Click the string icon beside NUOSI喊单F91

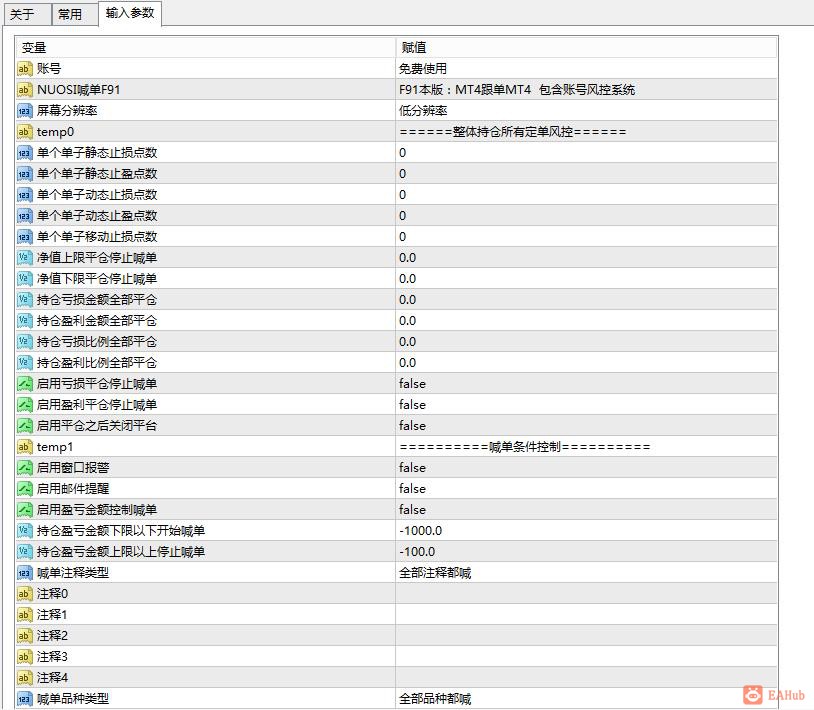click(24, 90)
